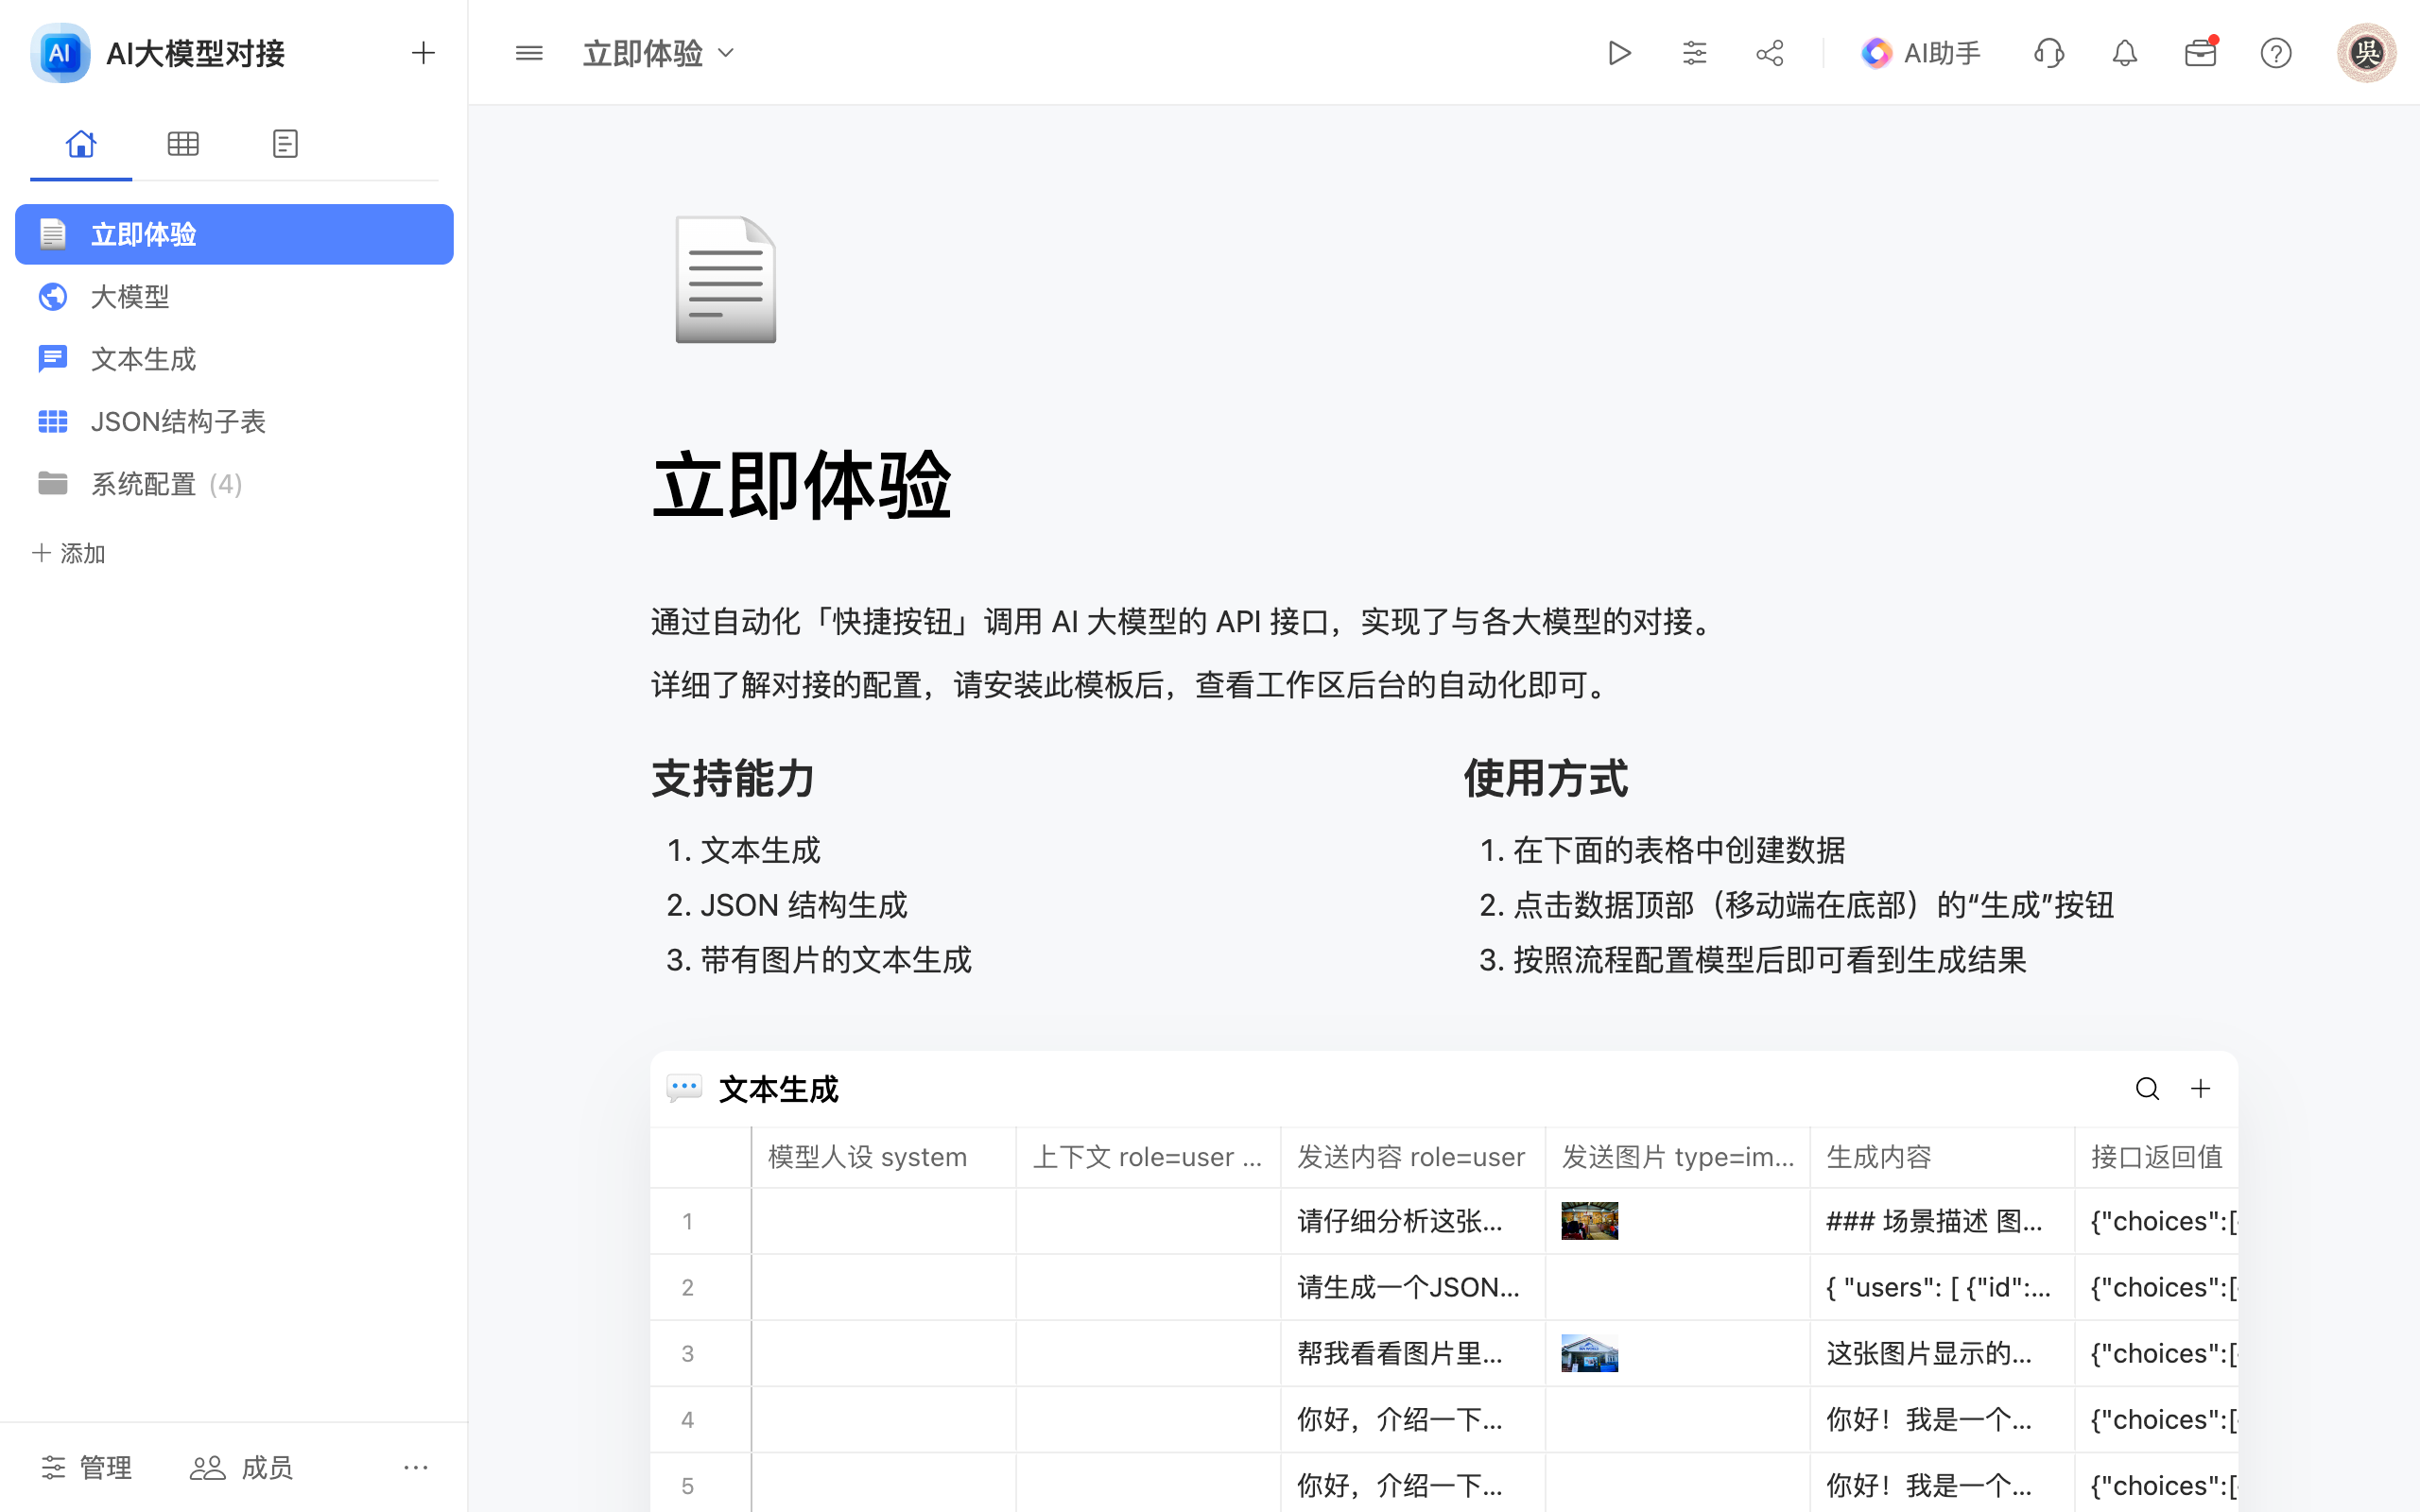Image resolution: width=2420 pixels, height=1512 pixels.
Task: Open the settings sliders icon in toolbar
Action: (x=1694, y=52)
